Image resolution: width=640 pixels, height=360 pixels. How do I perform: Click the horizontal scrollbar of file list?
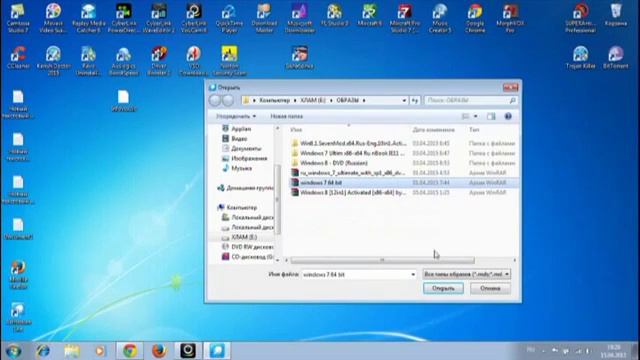click(382, 260)
